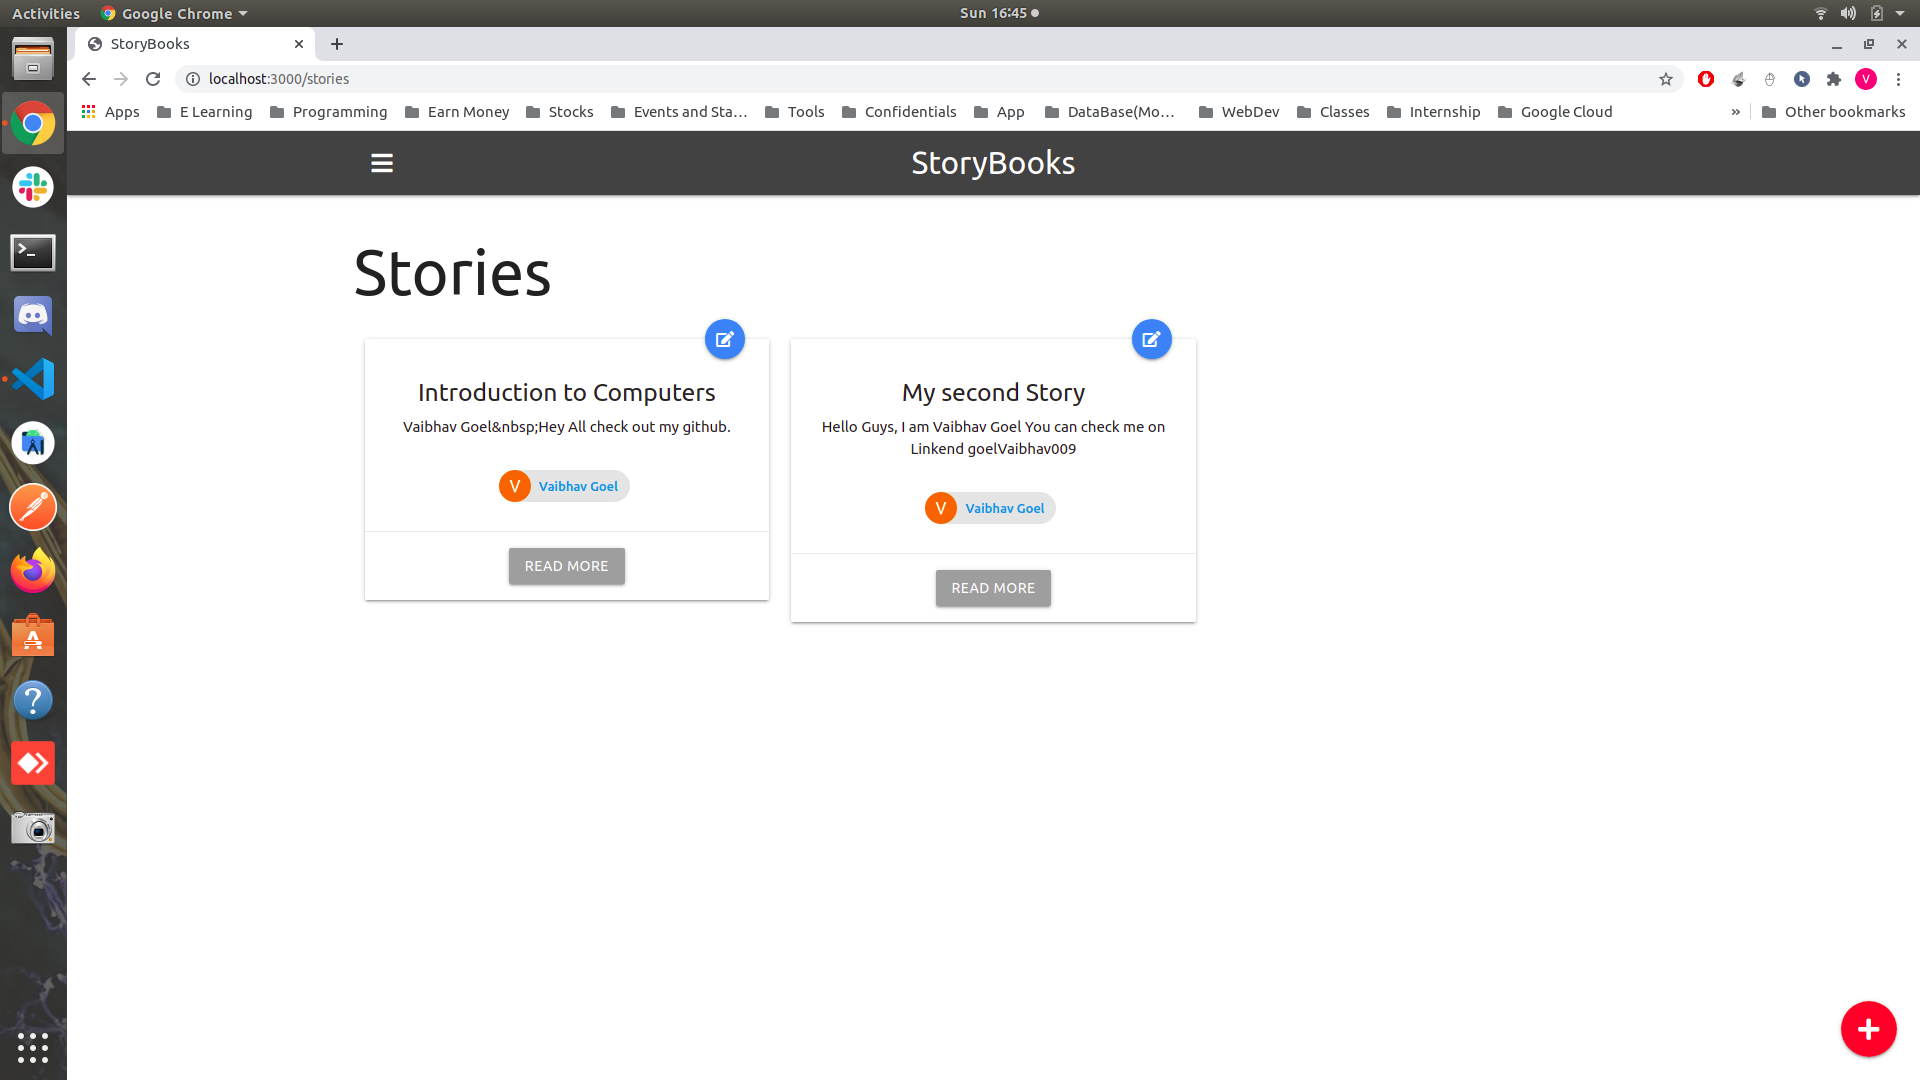Open the Chrome extensions puzzle icon
Image resolution: width=1920 pixels, height=1080 pixels.
pyautogui.click(x=1834, y=79)
